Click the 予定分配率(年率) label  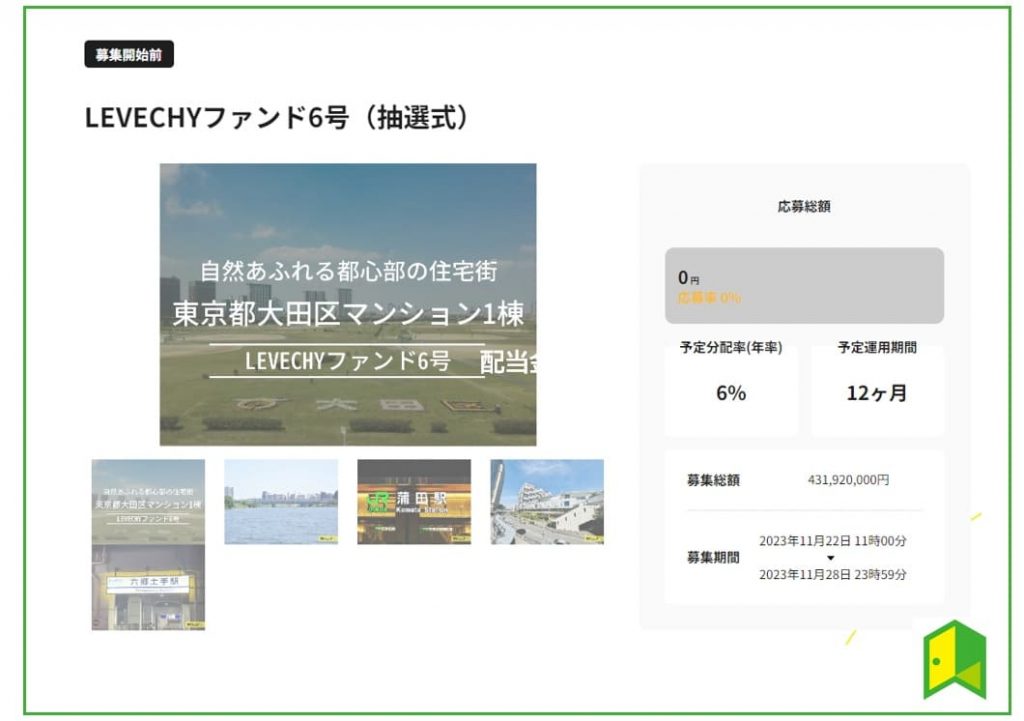point(731,347)
